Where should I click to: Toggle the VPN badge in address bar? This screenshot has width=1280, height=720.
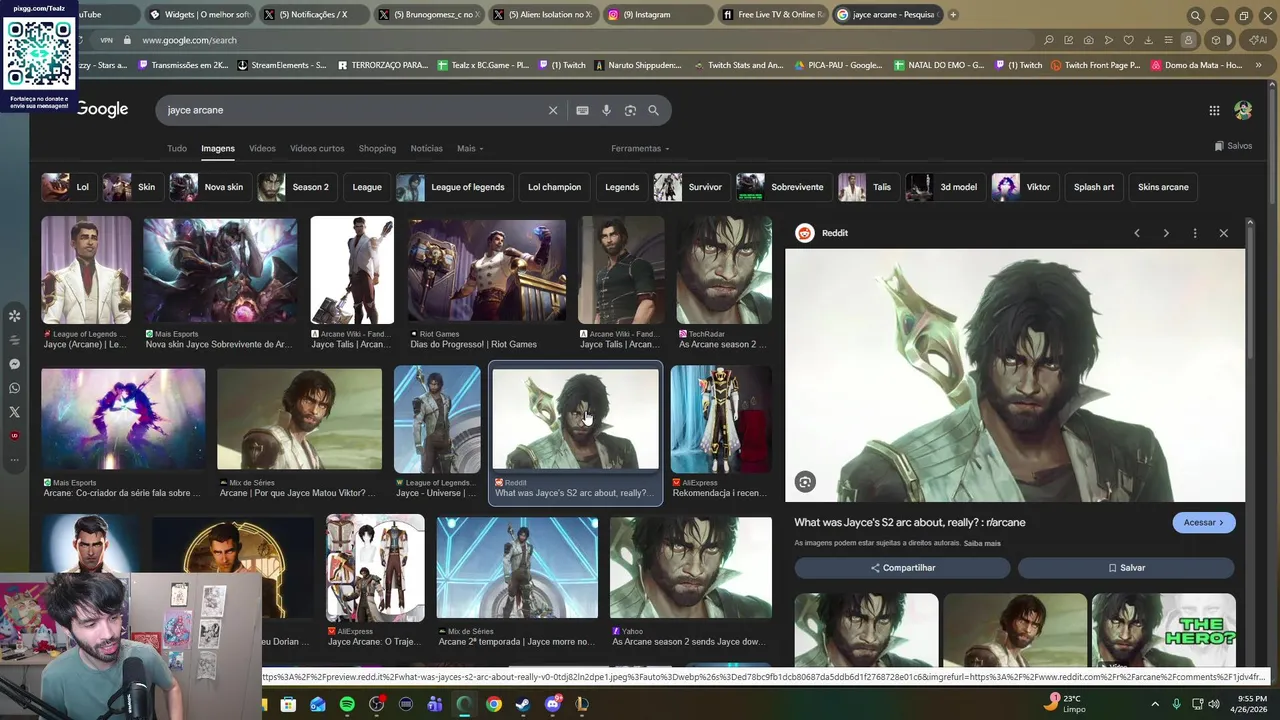click(x=107, y=40)
